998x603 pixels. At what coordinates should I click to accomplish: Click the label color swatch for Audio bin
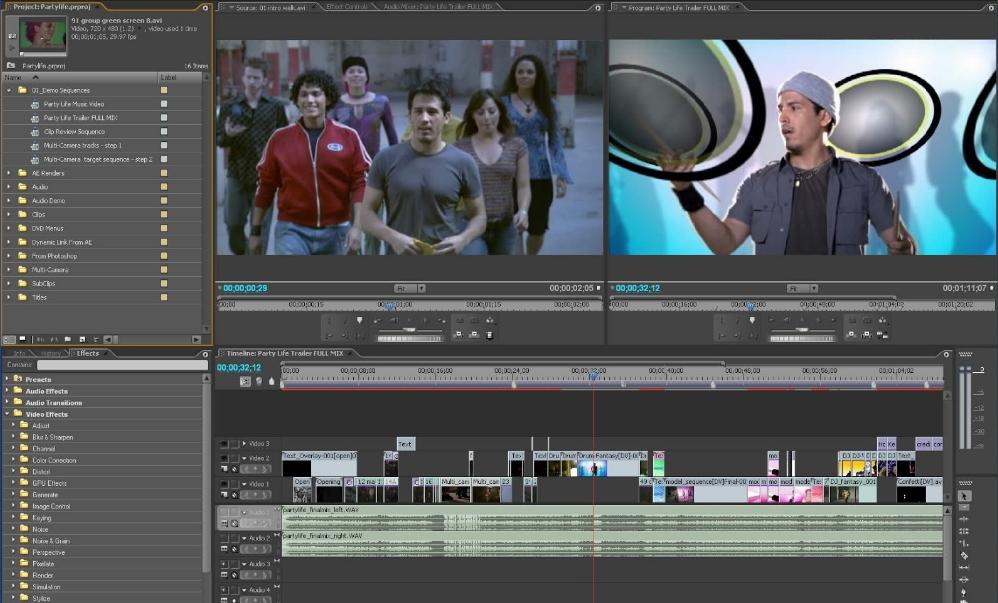(x=164, y=187)
